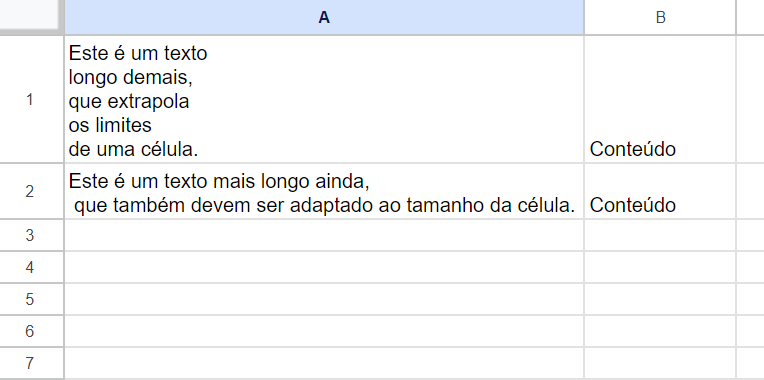Image resolution: width=764 pixels, height=380 pixels.
Task: Select empty cell A3
Action: [x=324, y=235]
